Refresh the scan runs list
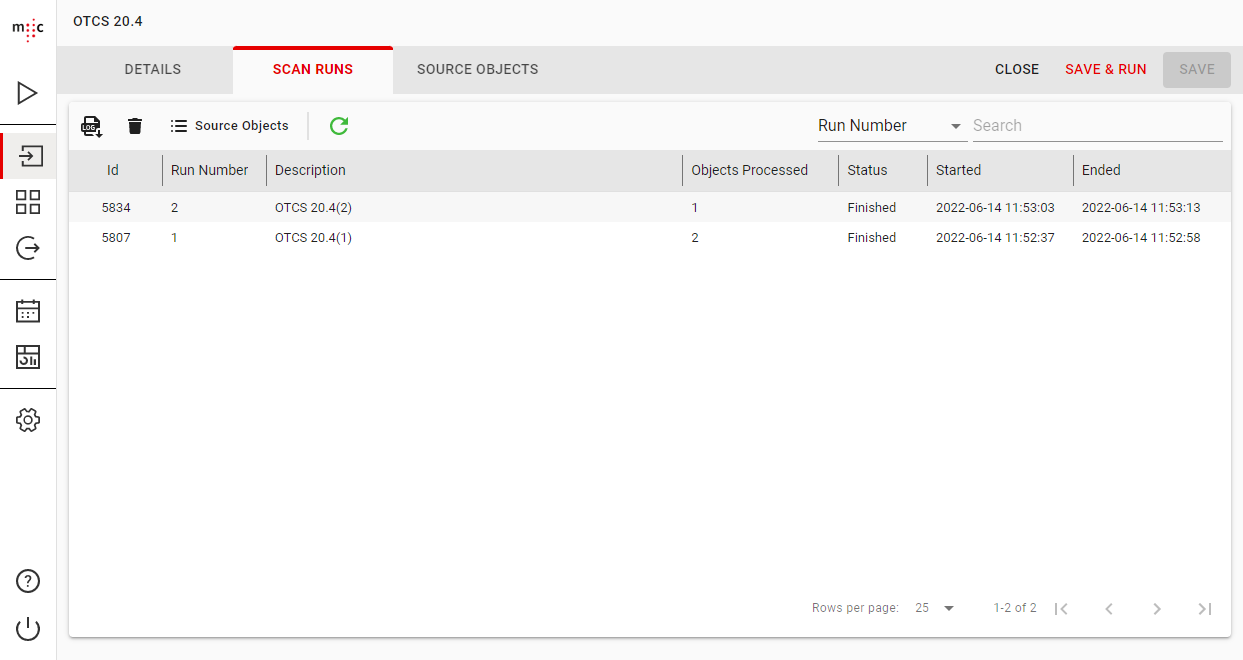Viewport: 1243px width, 660px height. tap(339, 126)
